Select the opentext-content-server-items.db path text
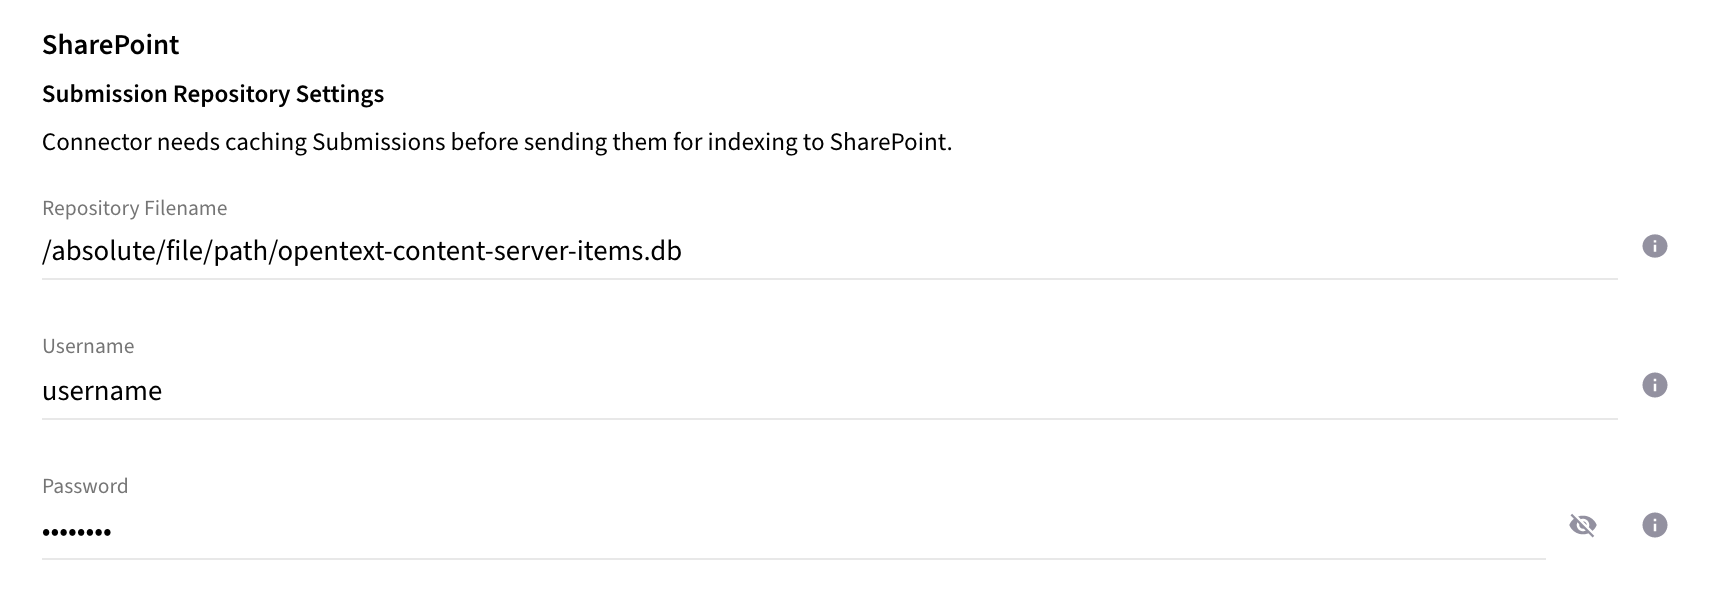 point(360,252)
